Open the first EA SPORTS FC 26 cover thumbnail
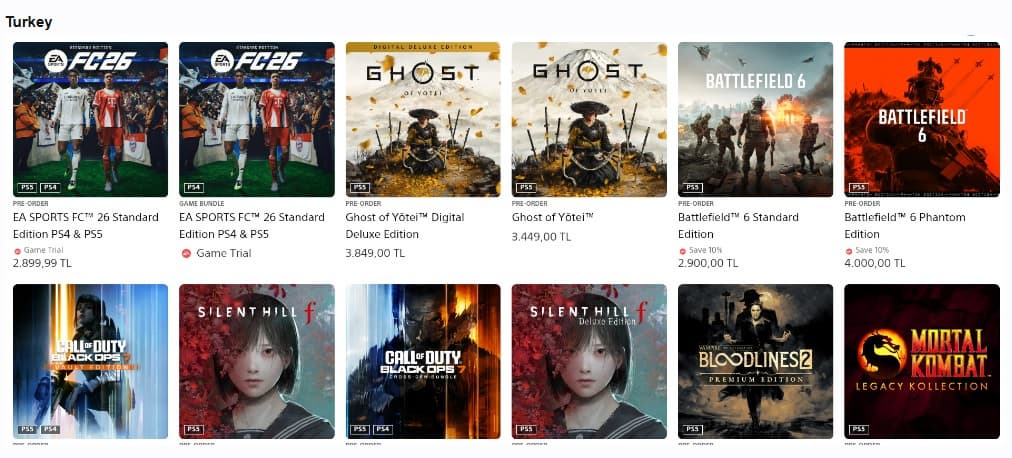1012x458 pixels. [90, 119]
